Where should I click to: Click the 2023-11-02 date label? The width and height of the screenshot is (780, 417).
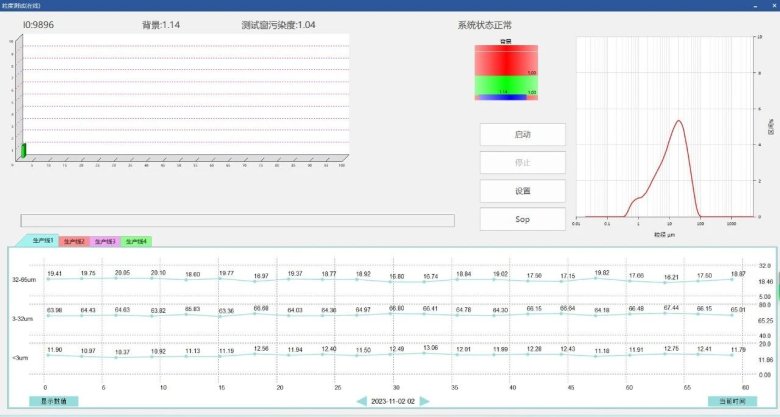pyautogui.click(x=393, y=401)
